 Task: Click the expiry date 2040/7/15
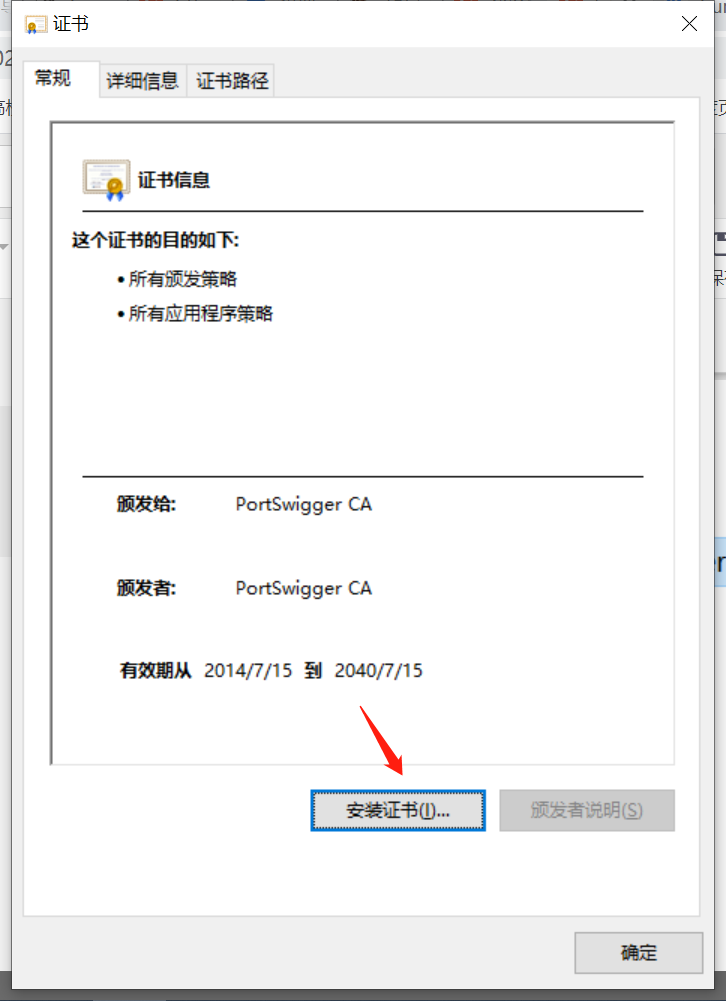pyautogui.click(x=379, y=670)
